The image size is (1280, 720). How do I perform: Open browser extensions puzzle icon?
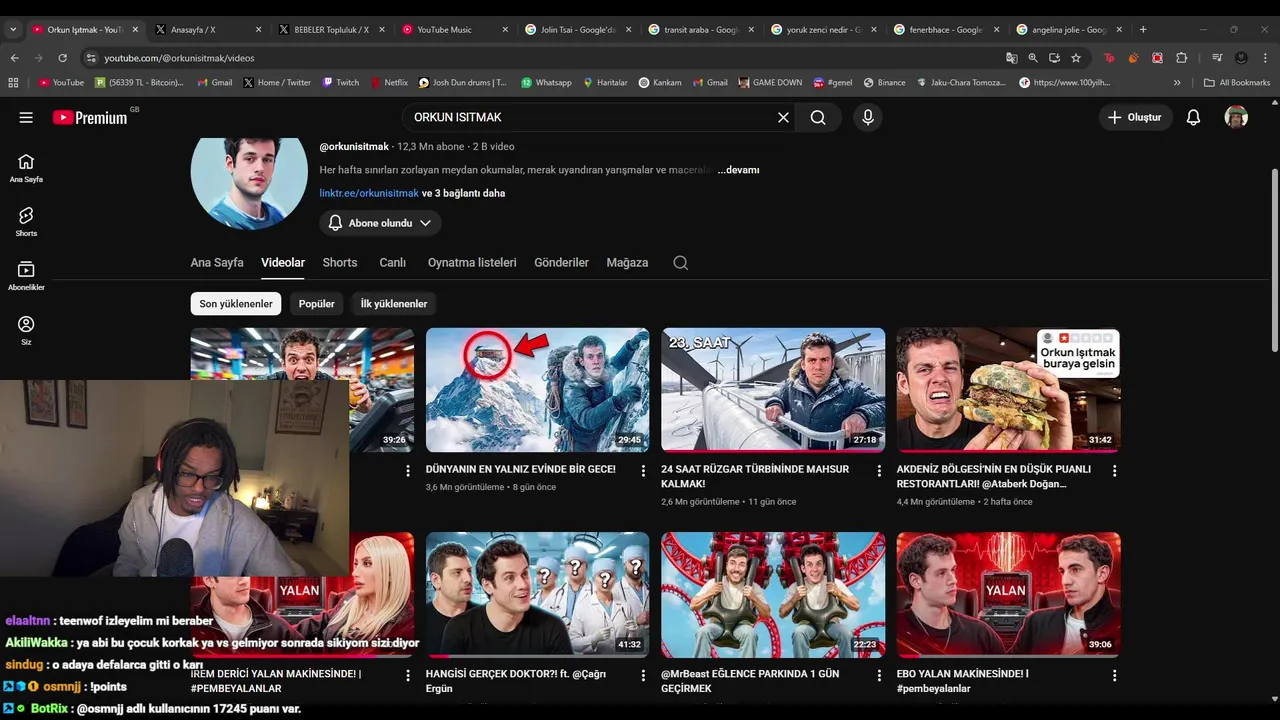(x=1181, y=58)
